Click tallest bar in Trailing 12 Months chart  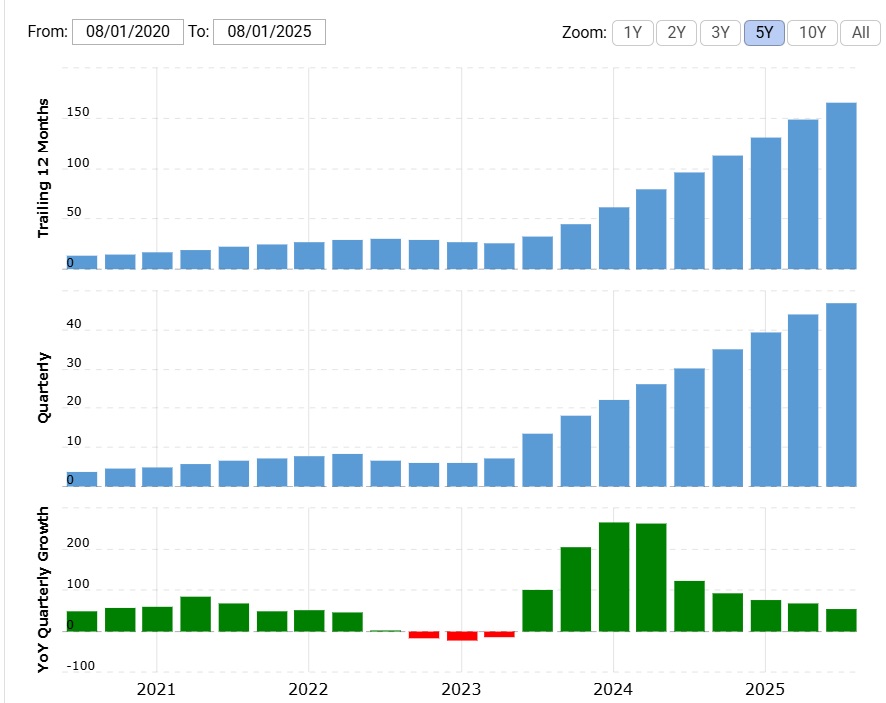point(841,186)
